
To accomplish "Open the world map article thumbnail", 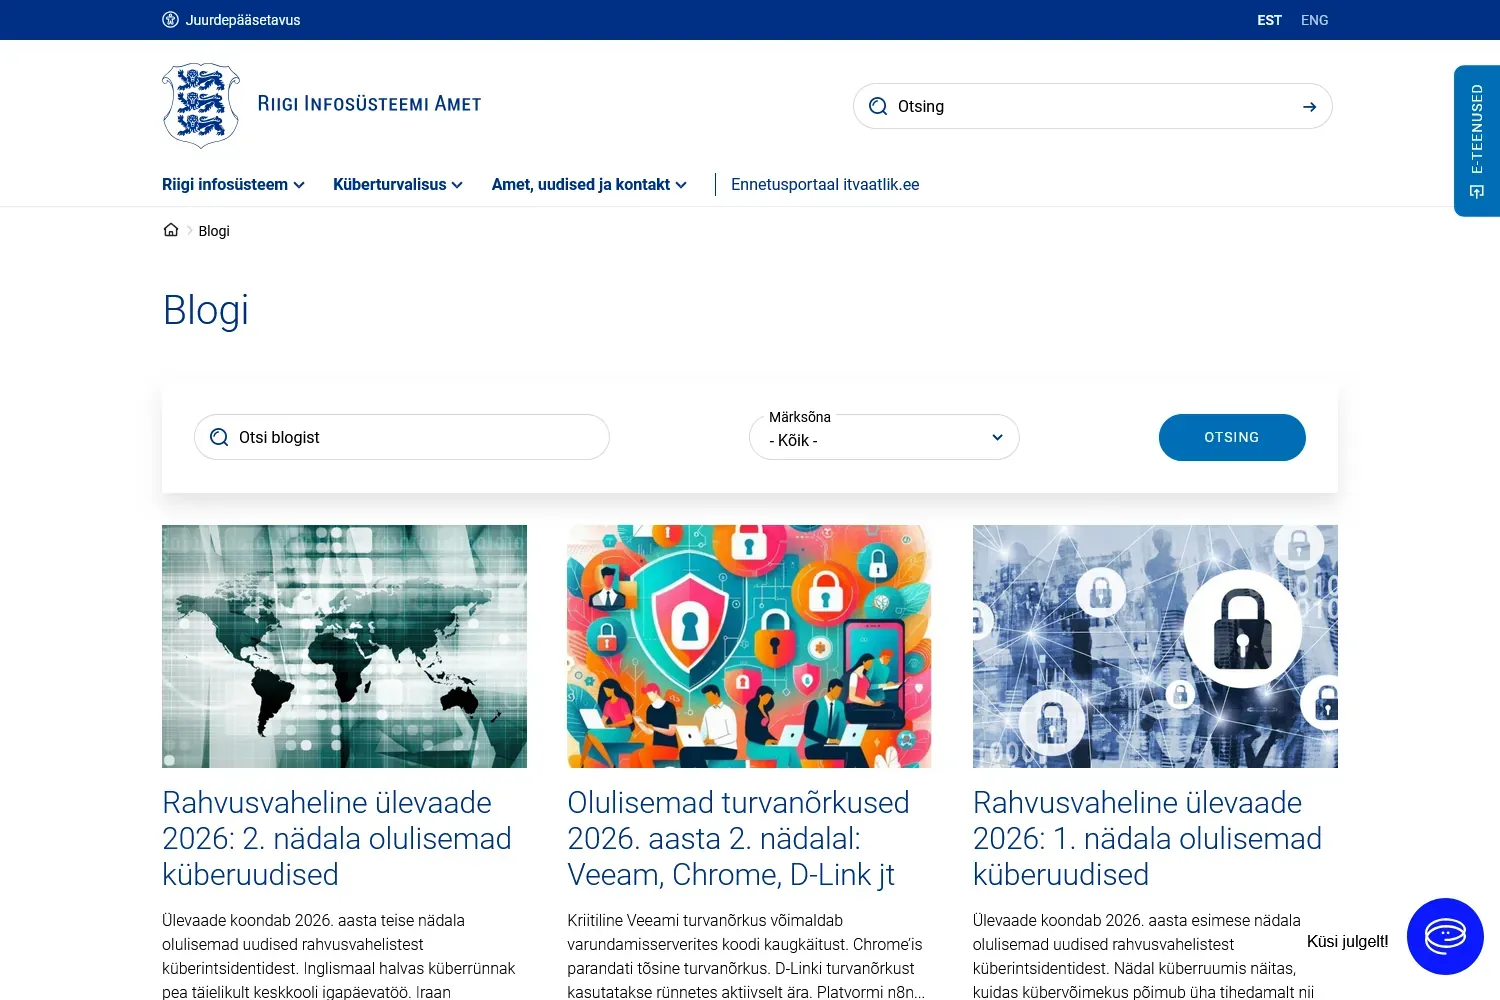I will [344, 646].
